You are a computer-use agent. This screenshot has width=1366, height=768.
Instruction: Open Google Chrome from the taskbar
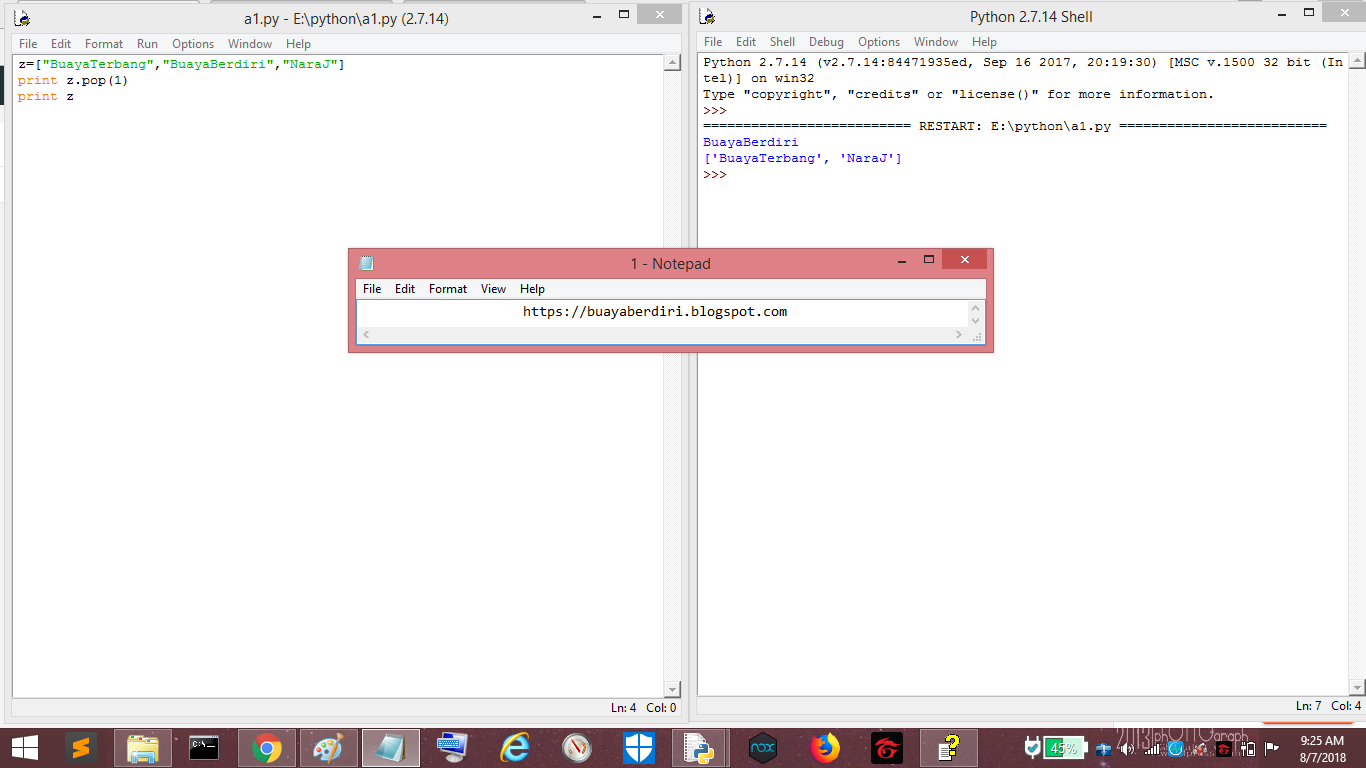coord(267,747)
